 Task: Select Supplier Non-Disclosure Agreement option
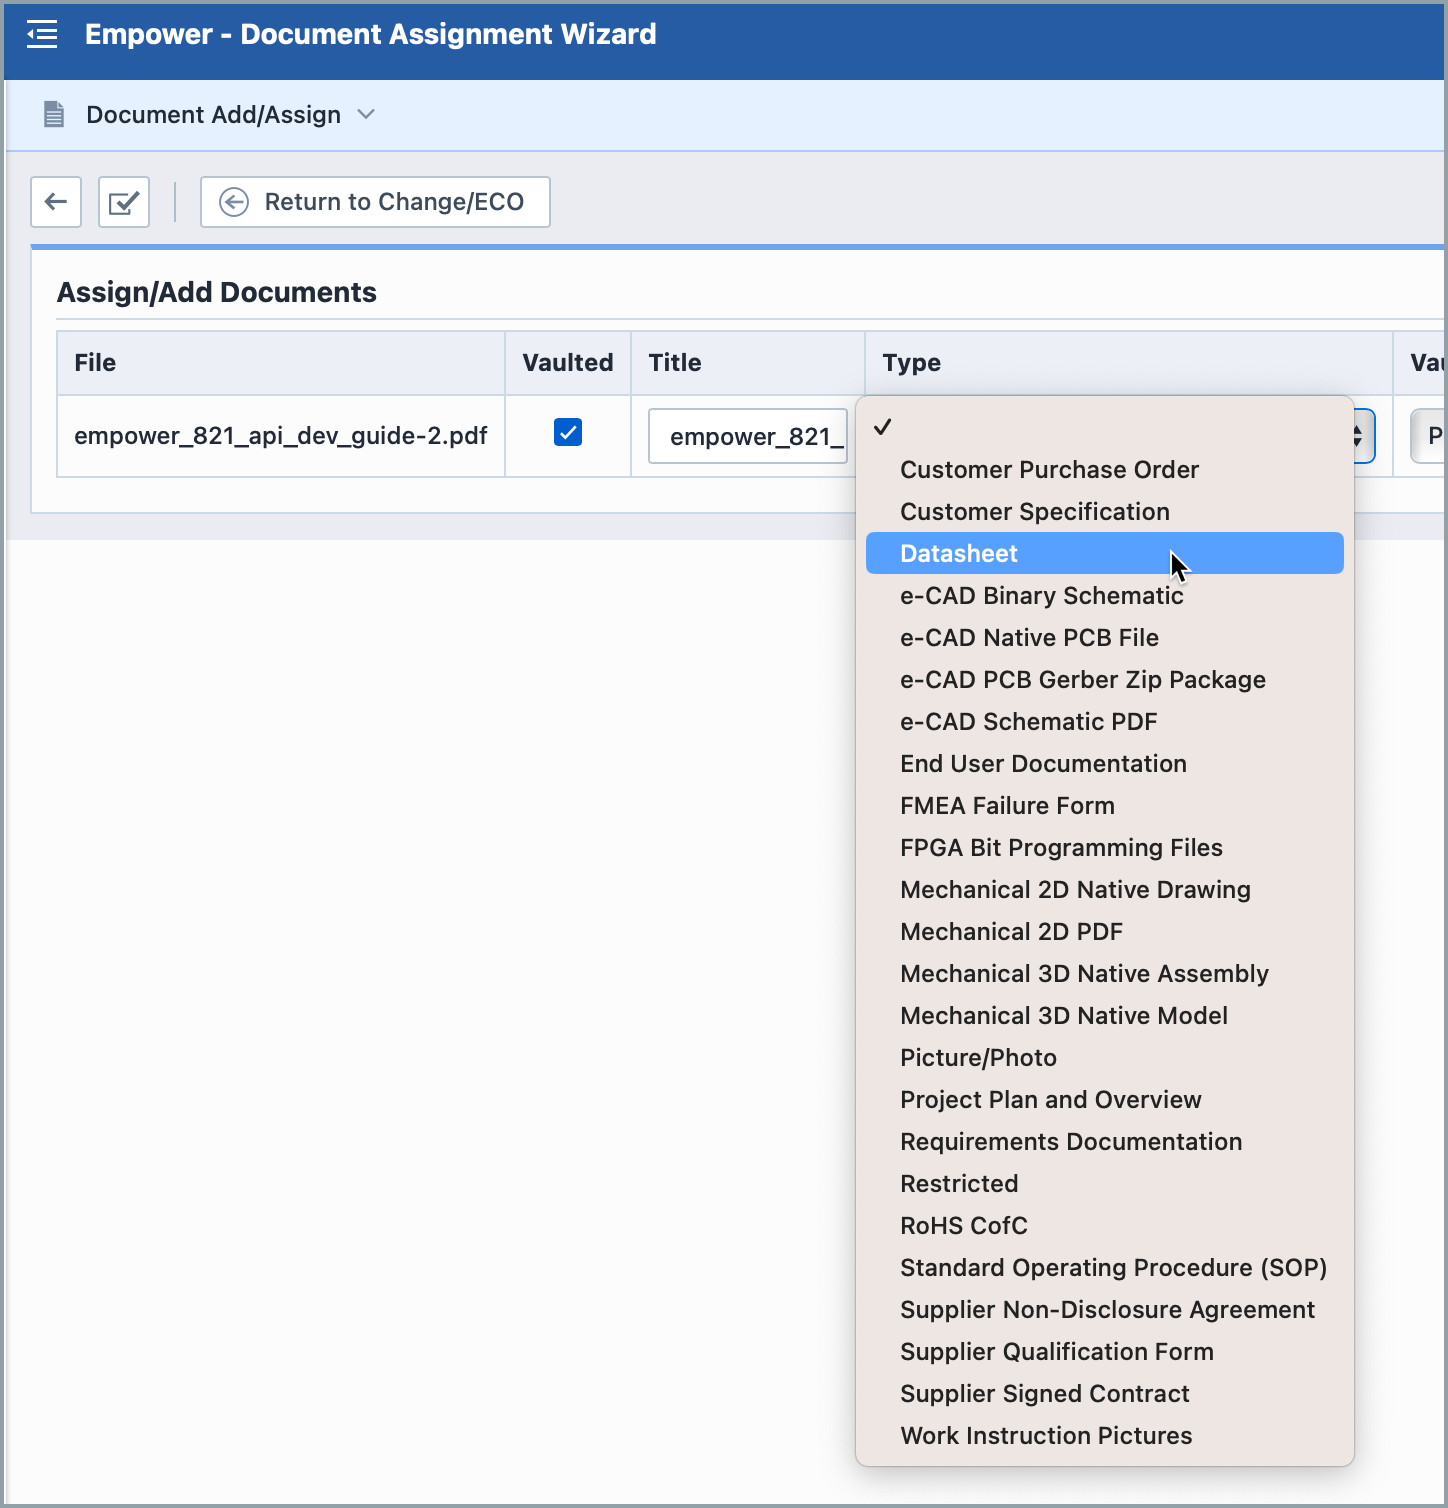coord(1107,1309)
